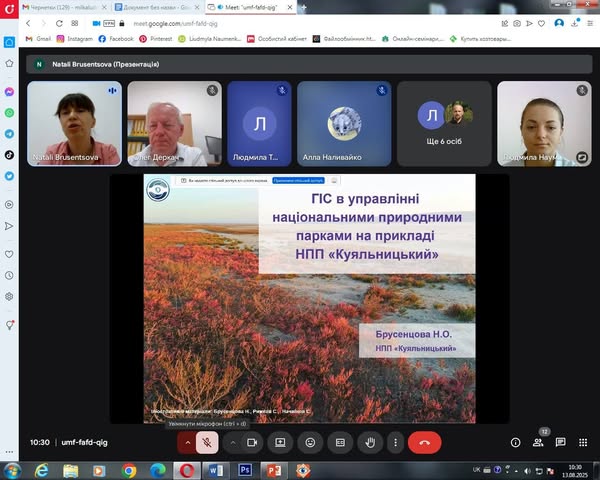The image size is (600, 480).
Task: Open sidebar three-dots setup menu
Action: 9,452
